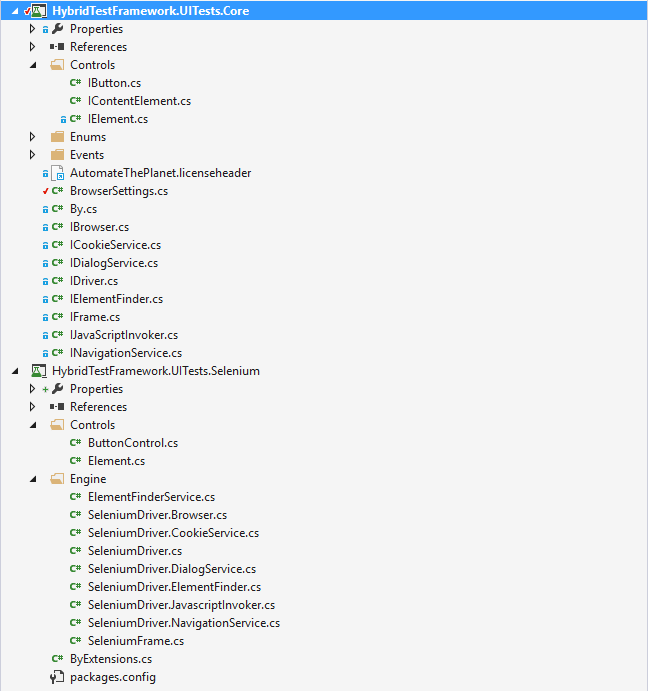Screen dimensions: 648x691
Task: Select the ICookieService.cs file
Action: coord(115,245)
